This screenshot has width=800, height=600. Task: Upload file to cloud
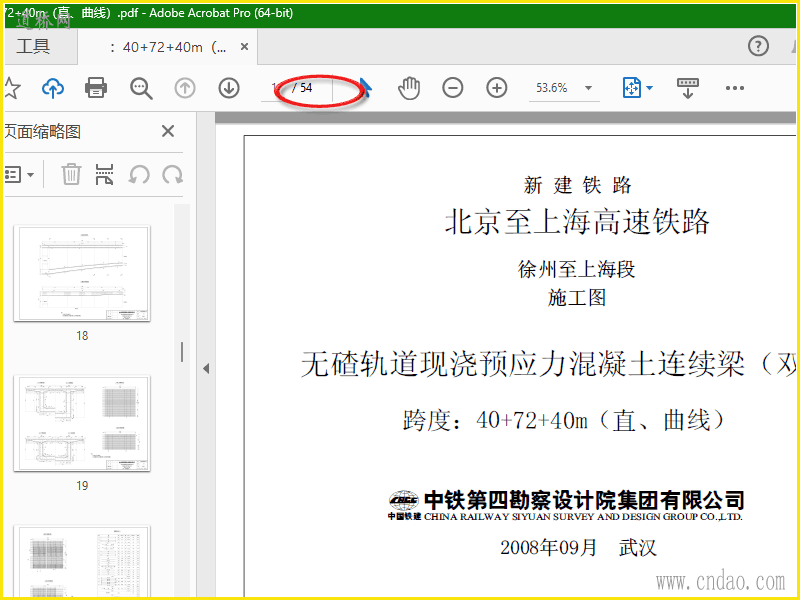53,88
